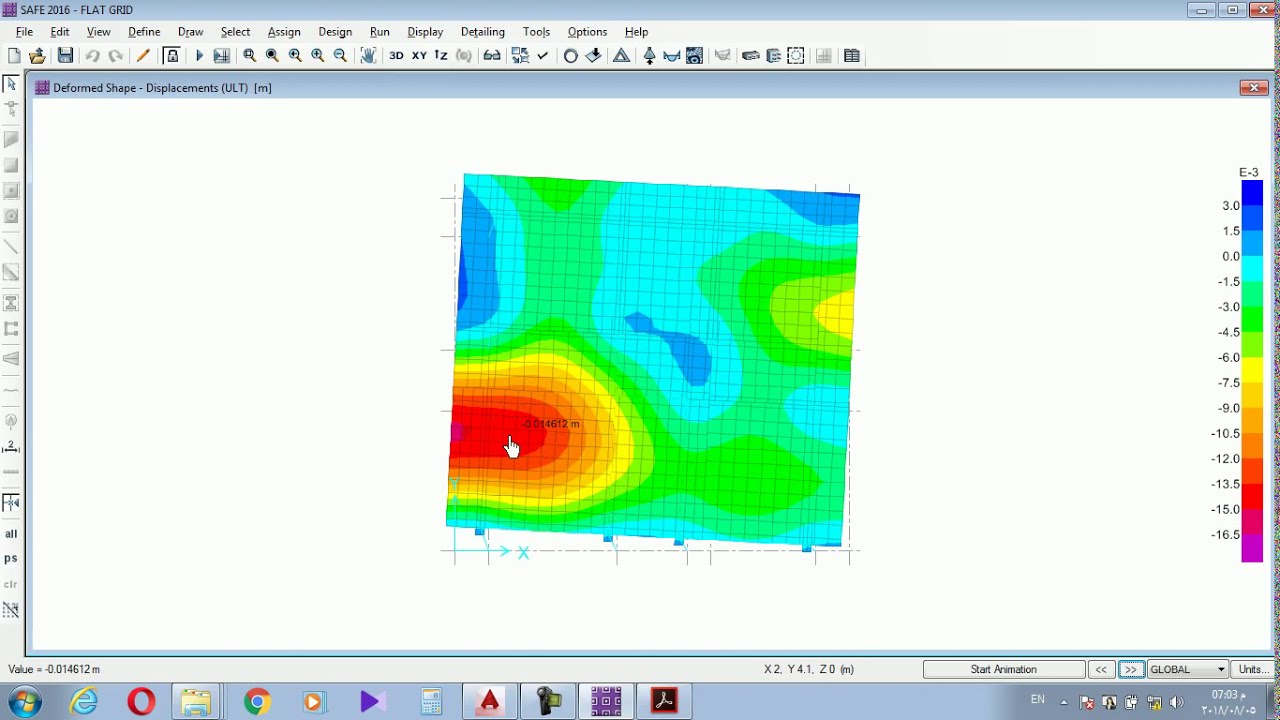The image size is (1280, 720).
Task: Open the Help menu
Action: click(636, 32)
